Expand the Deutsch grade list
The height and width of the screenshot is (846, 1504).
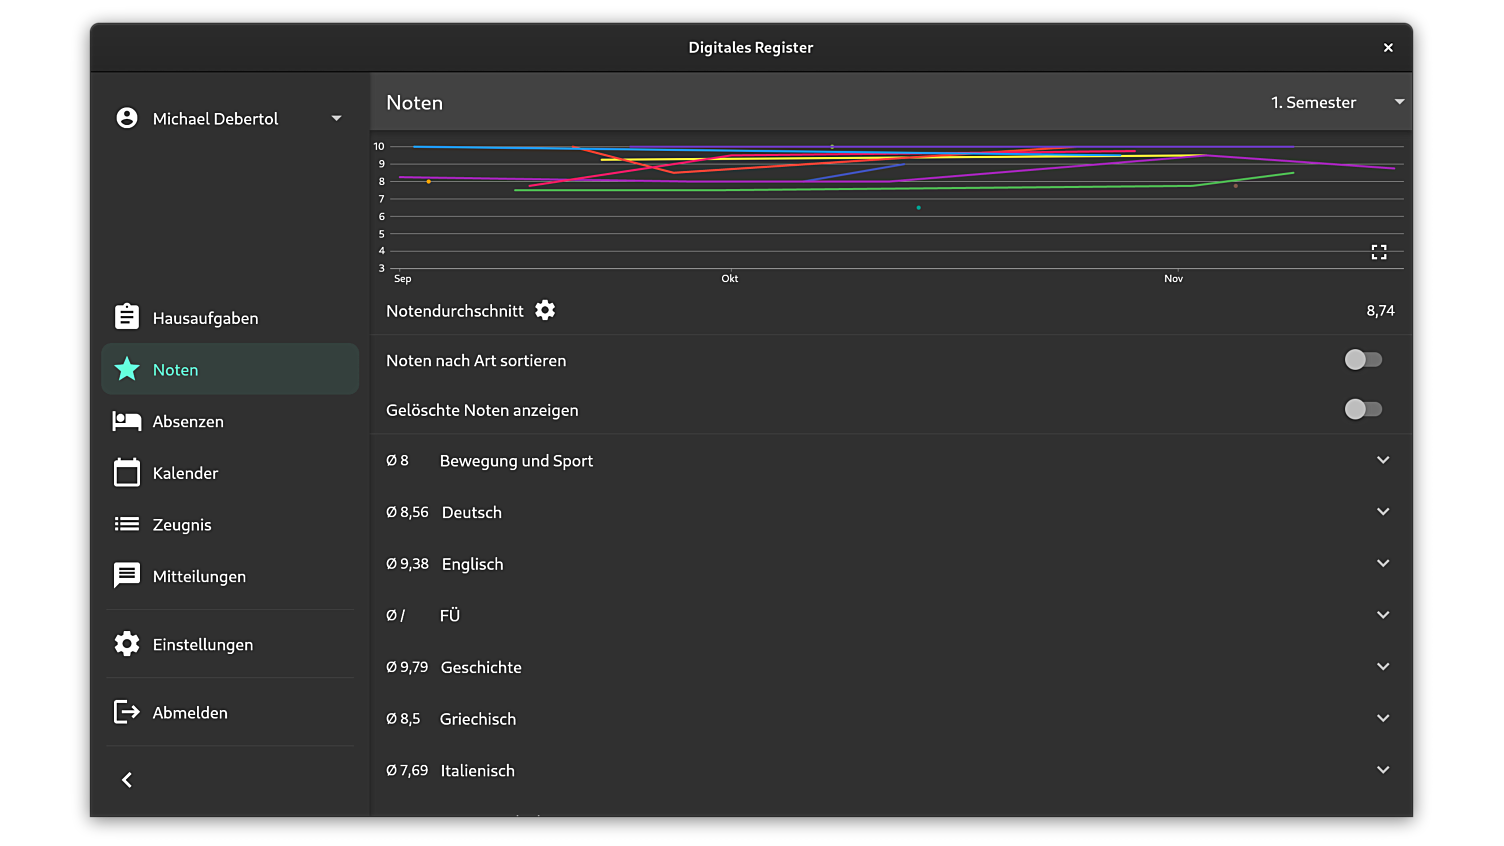click(x=1383, y=511)
